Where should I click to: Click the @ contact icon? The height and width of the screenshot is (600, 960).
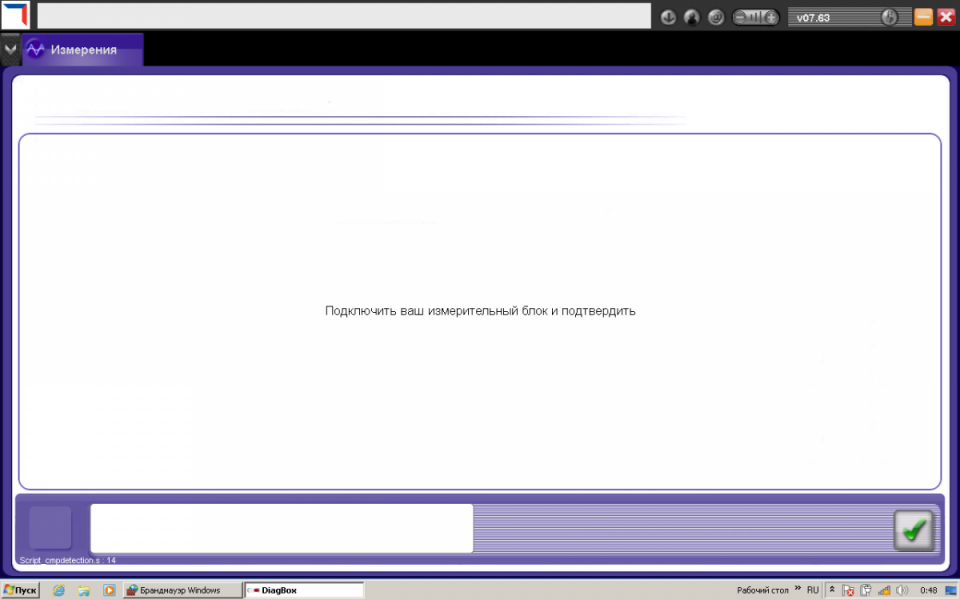716,17
